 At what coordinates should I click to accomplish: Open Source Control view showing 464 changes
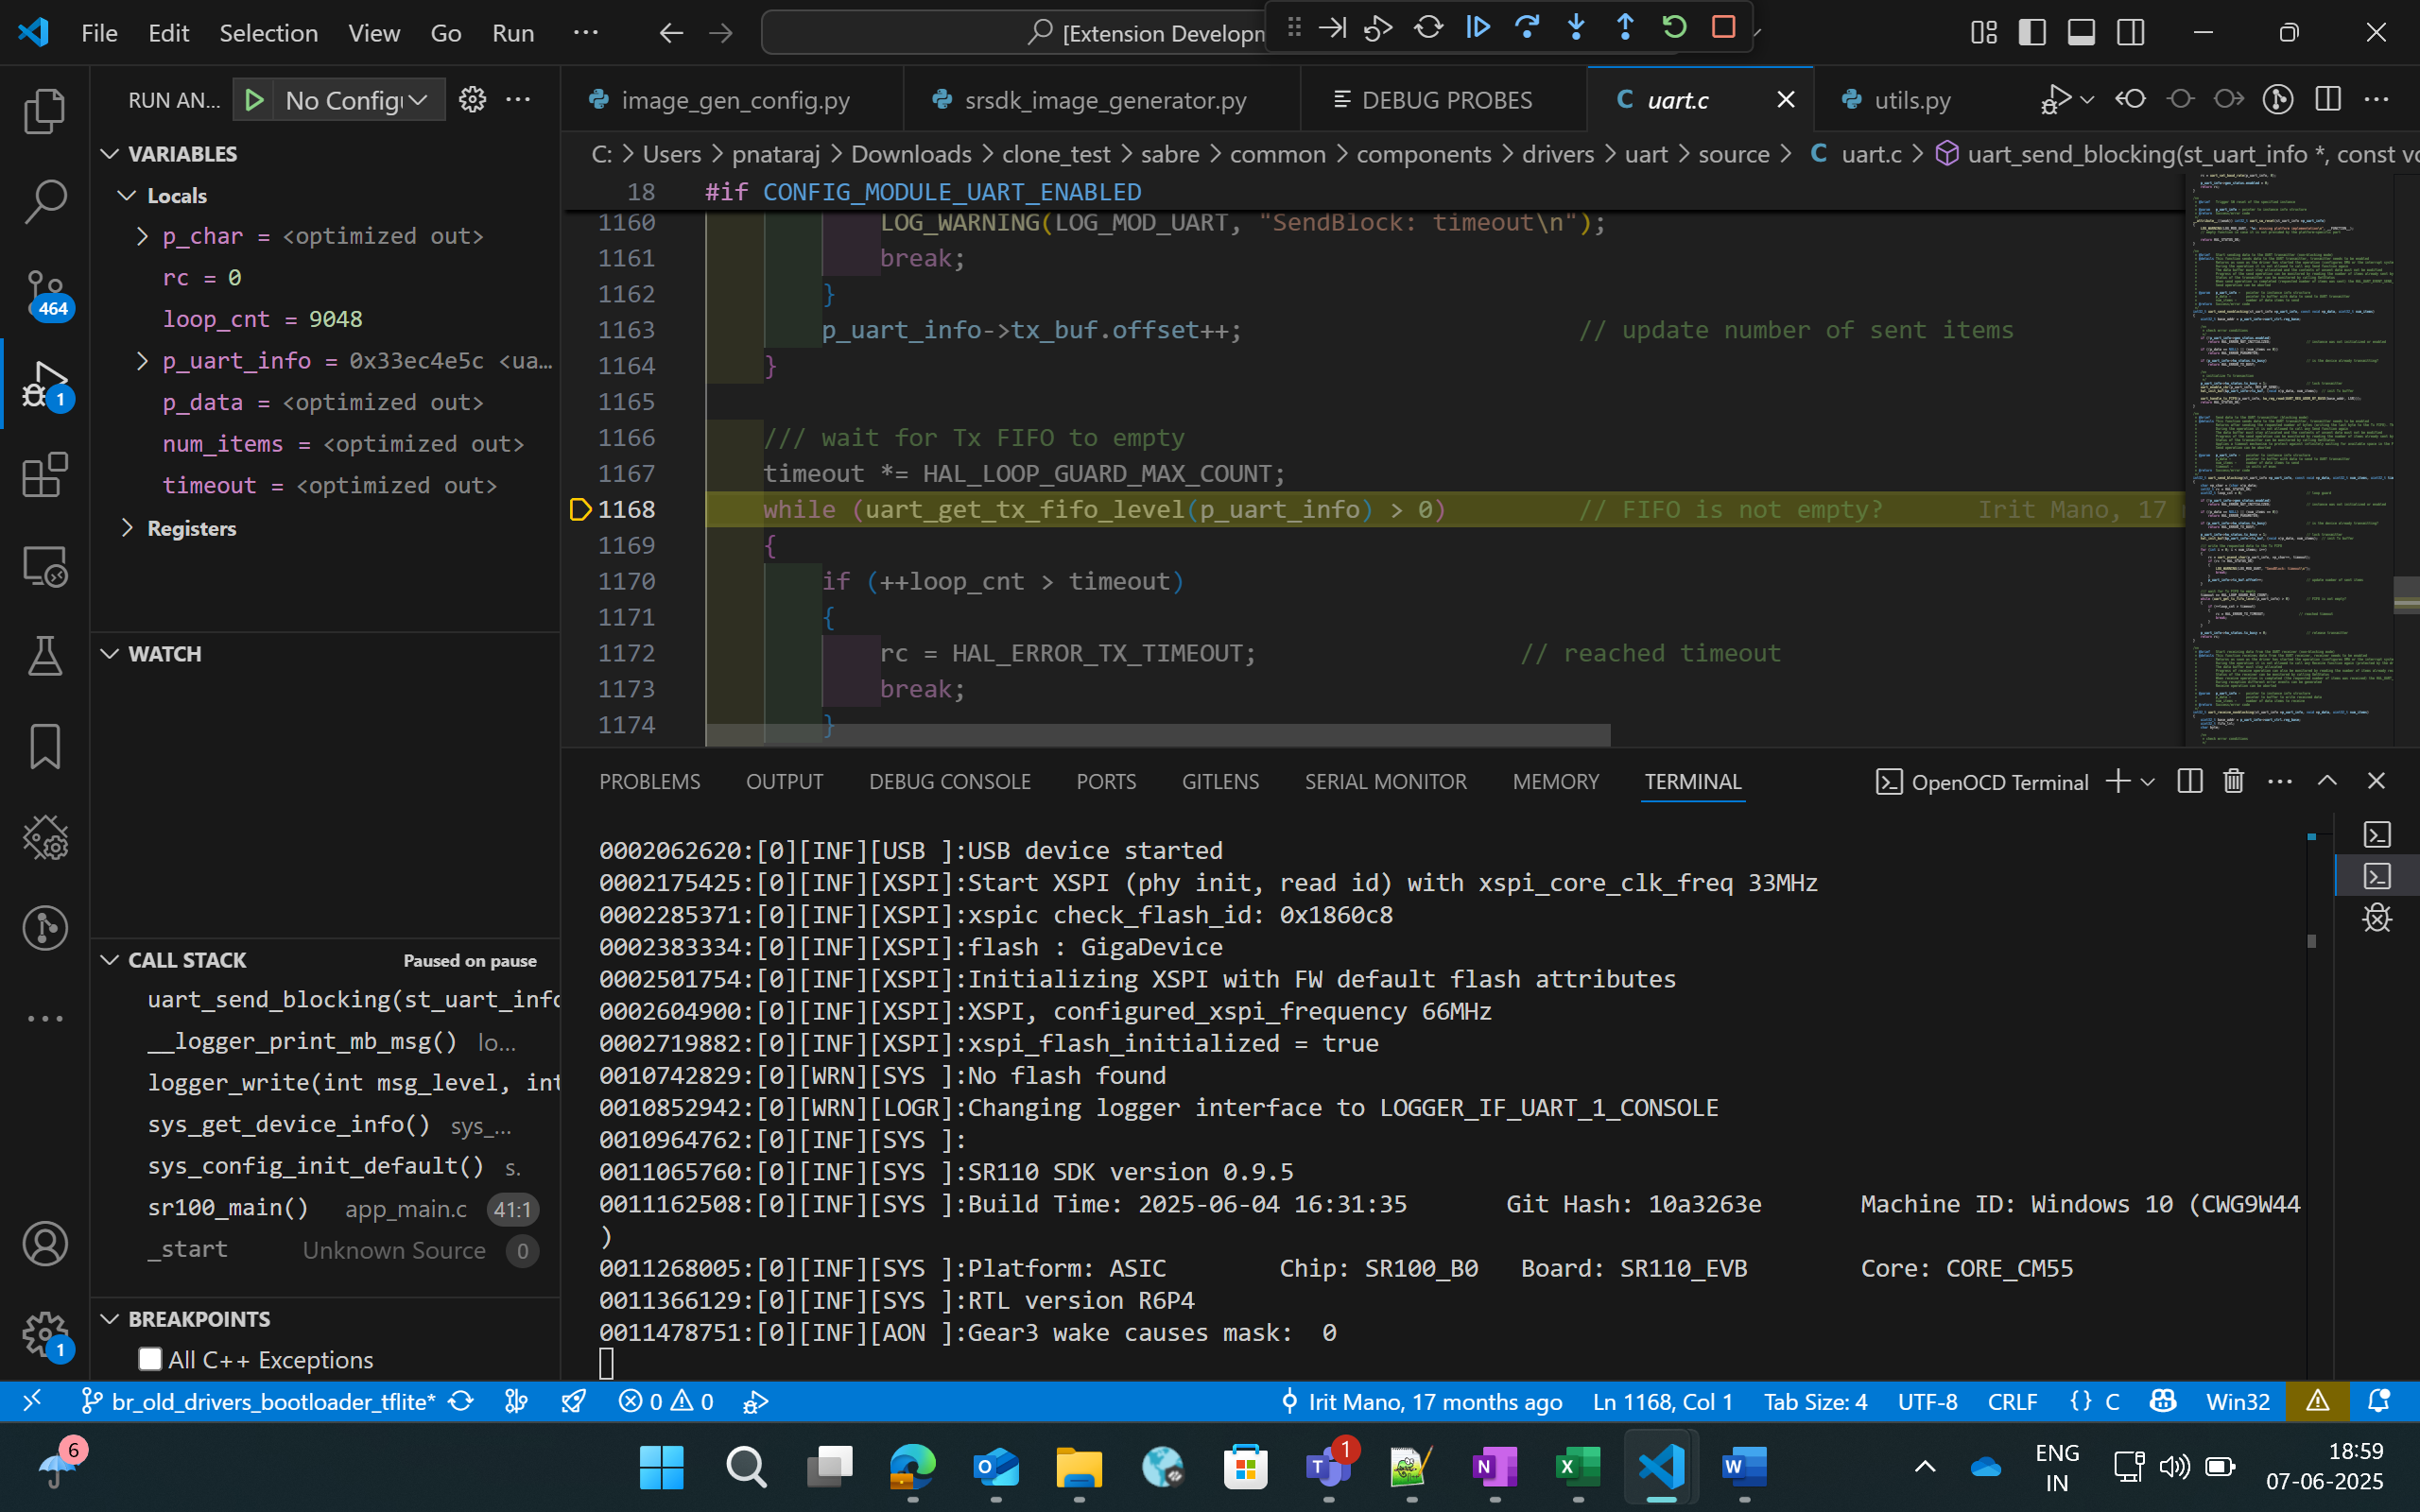(x=44, y=293)
